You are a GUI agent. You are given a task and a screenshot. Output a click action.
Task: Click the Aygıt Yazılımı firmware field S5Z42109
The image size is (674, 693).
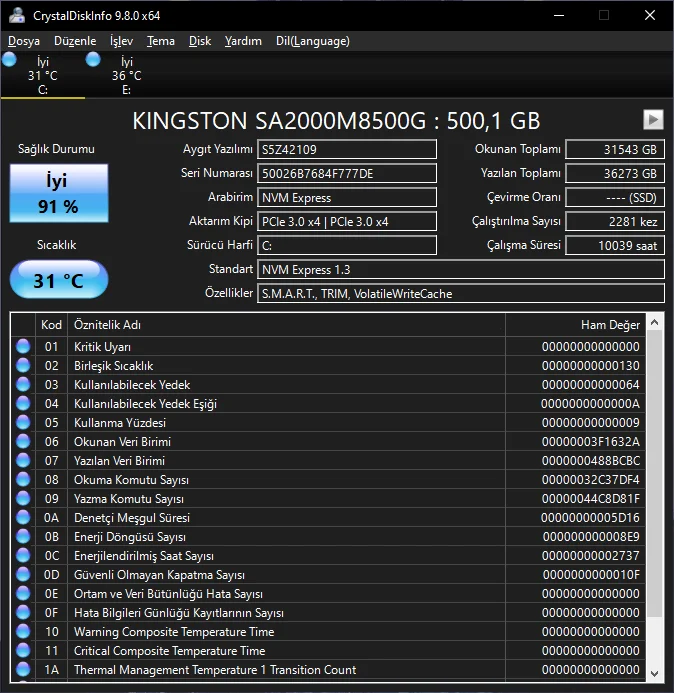click(347, 149)
